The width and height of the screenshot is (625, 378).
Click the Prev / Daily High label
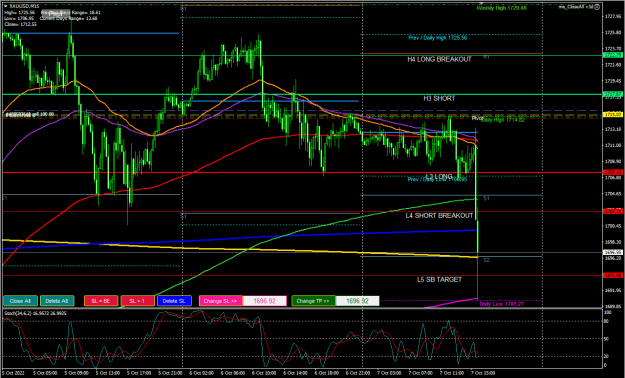coord(438,38)
